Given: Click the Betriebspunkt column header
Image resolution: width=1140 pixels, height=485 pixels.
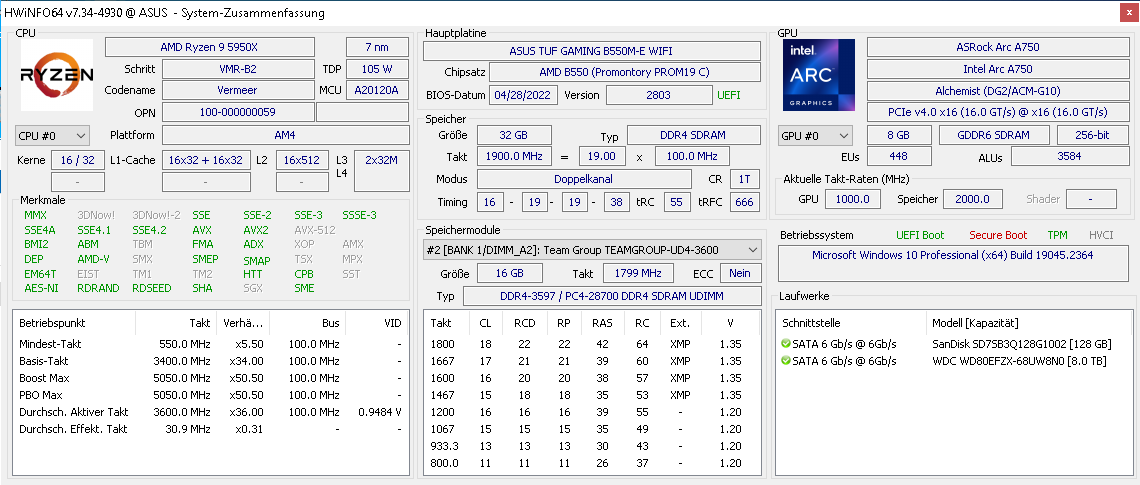Looking at the screenshot, I should [x=74, y=323].
